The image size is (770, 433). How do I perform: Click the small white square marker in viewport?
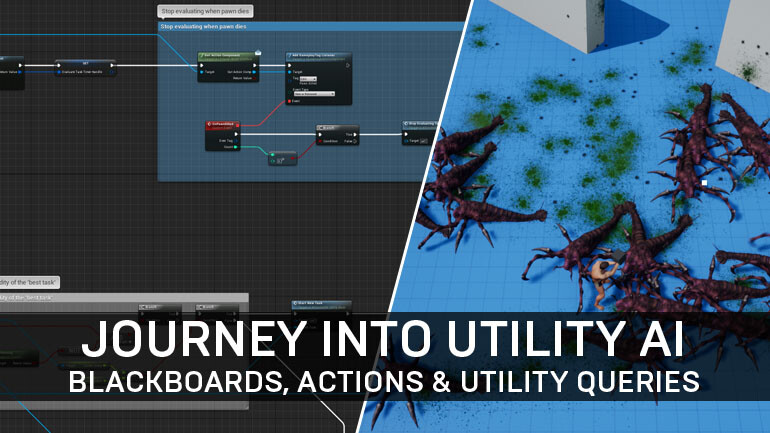pos(705,183)
